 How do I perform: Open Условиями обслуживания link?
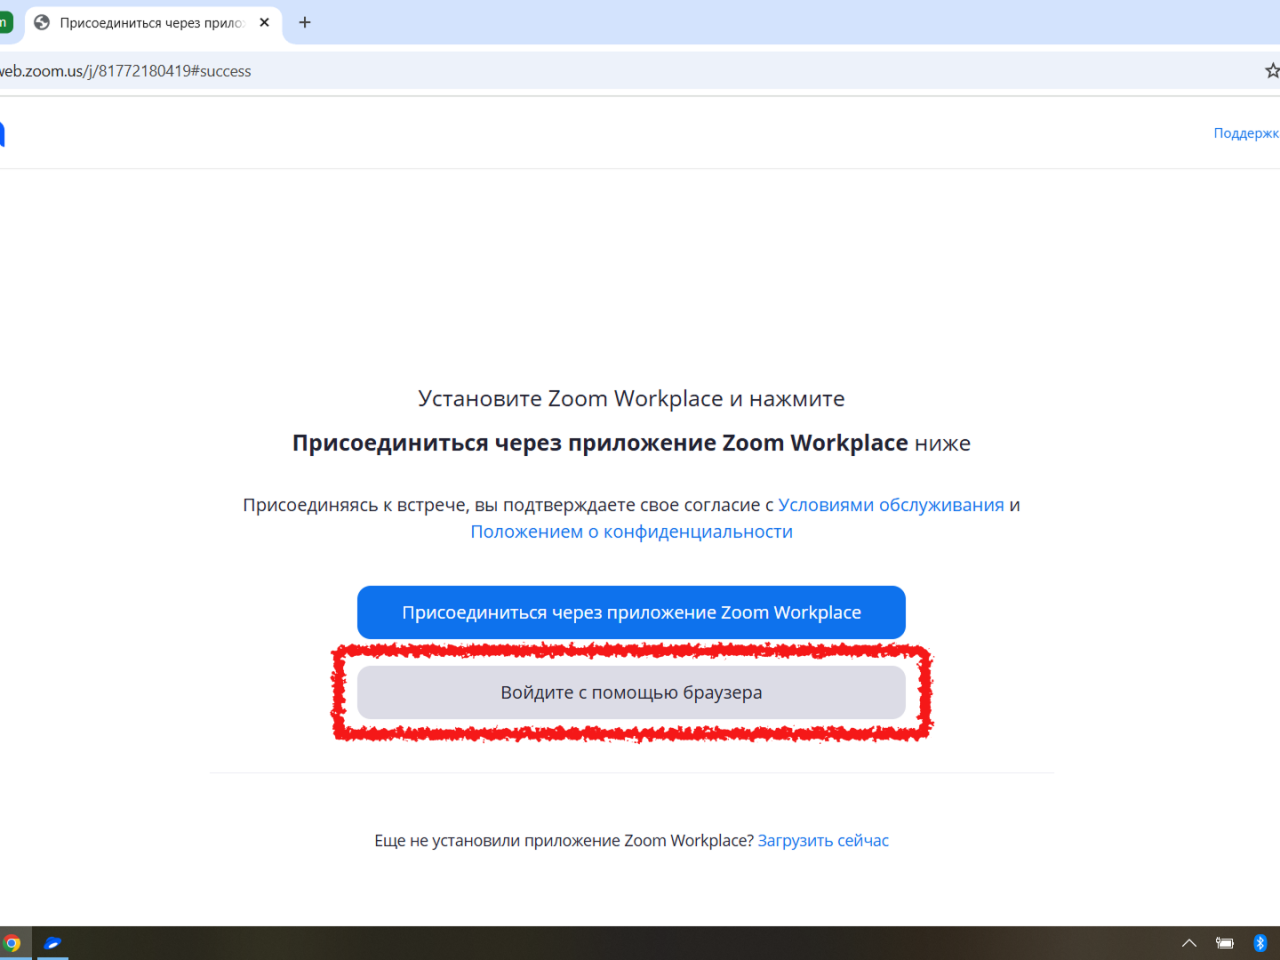point(892,504)
